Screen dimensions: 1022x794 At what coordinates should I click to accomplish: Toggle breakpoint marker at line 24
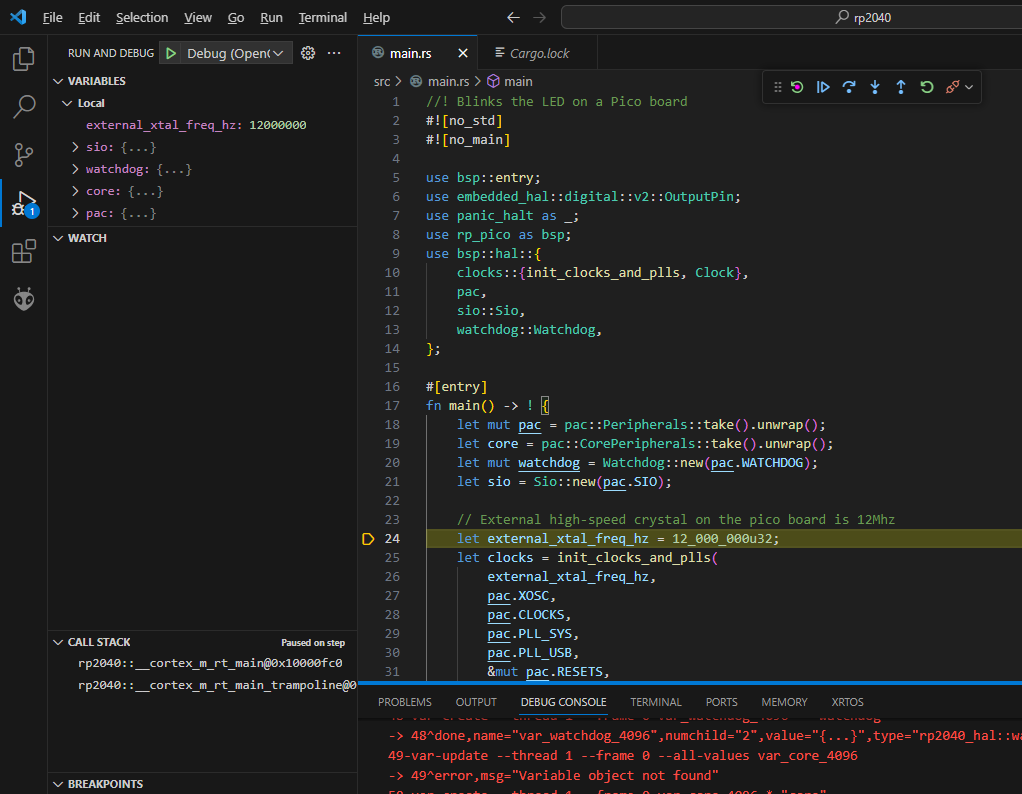(x=368, y=539)
